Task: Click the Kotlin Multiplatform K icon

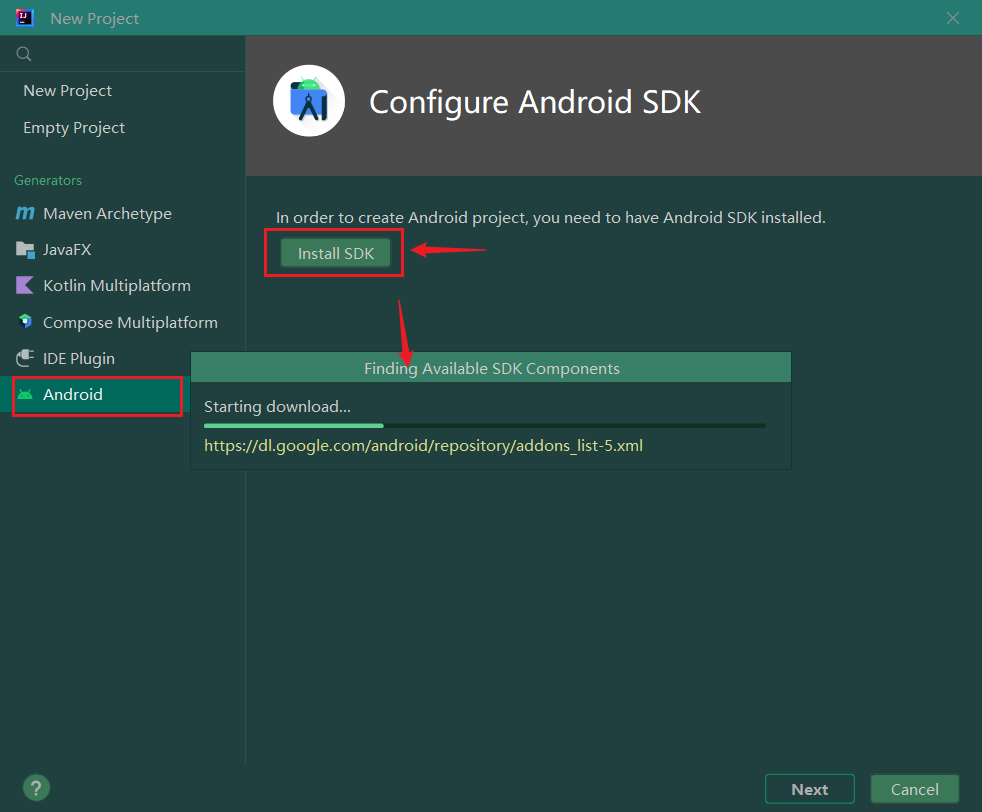Action: click(24, 285)
